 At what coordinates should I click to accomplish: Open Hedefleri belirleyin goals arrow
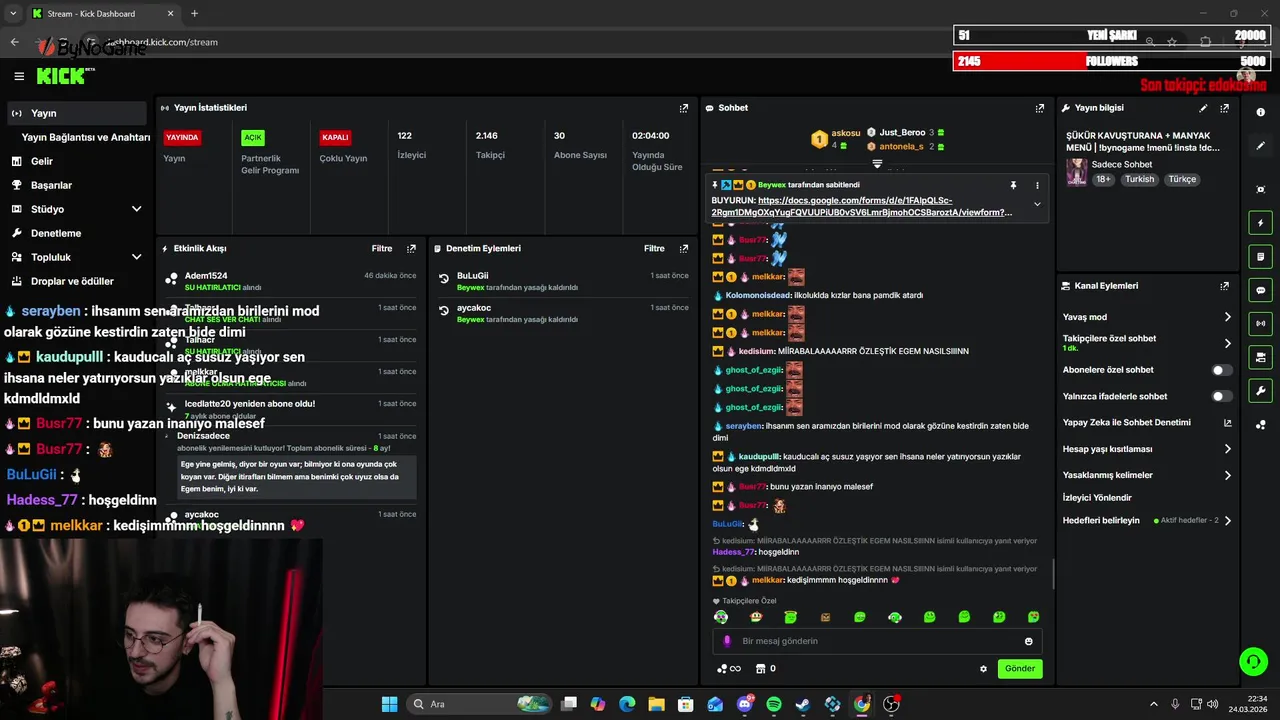[x=1227, y=521]
